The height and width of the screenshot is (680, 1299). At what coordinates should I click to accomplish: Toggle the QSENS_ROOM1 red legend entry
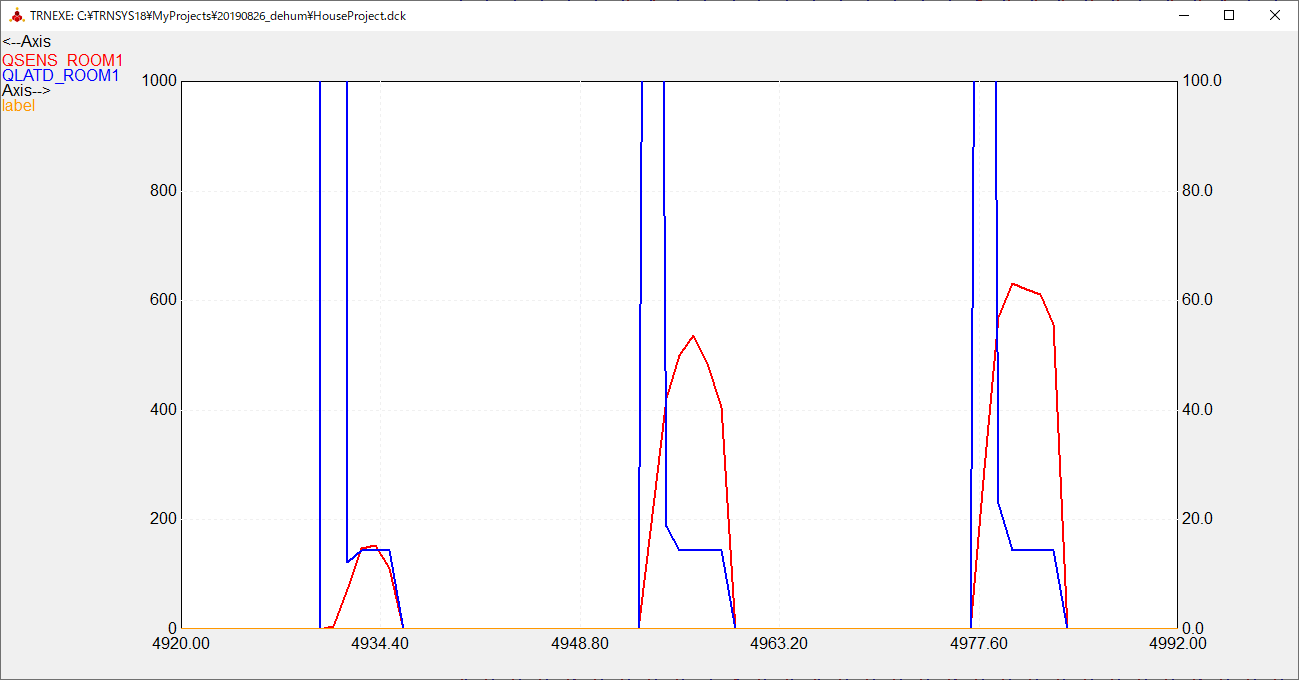tap(63, 61)
